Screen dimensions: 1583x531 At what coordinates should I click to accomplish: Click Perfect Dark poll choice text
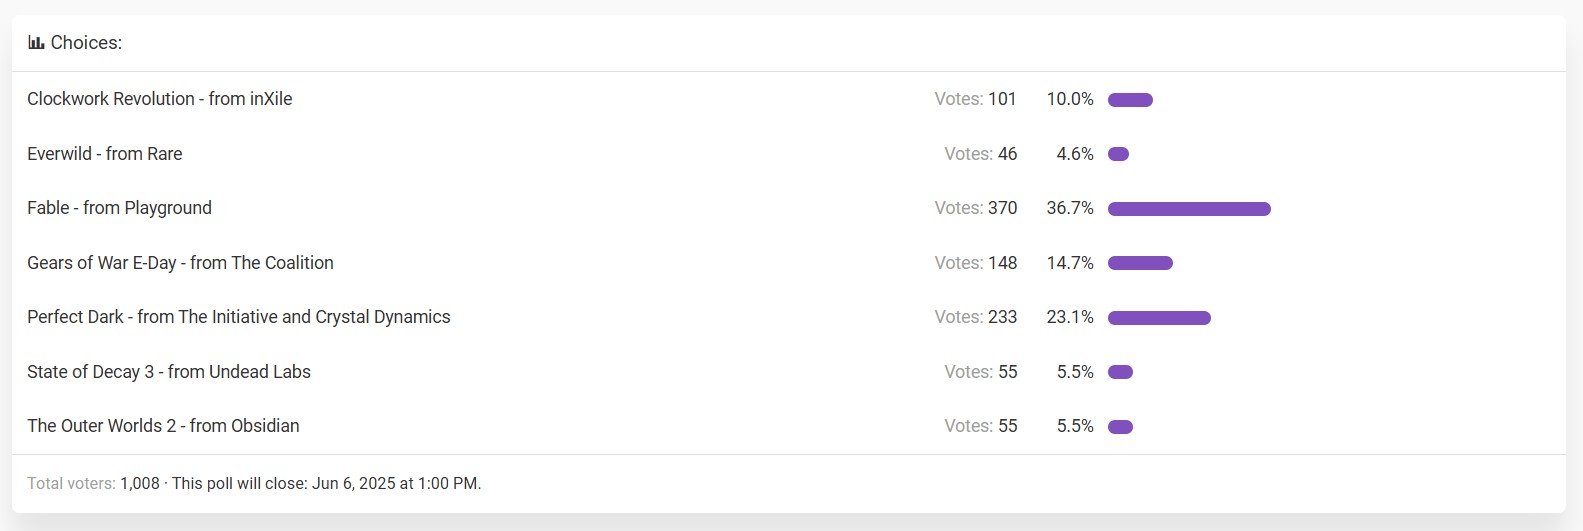pyautogui.click(x=239, y=317)
